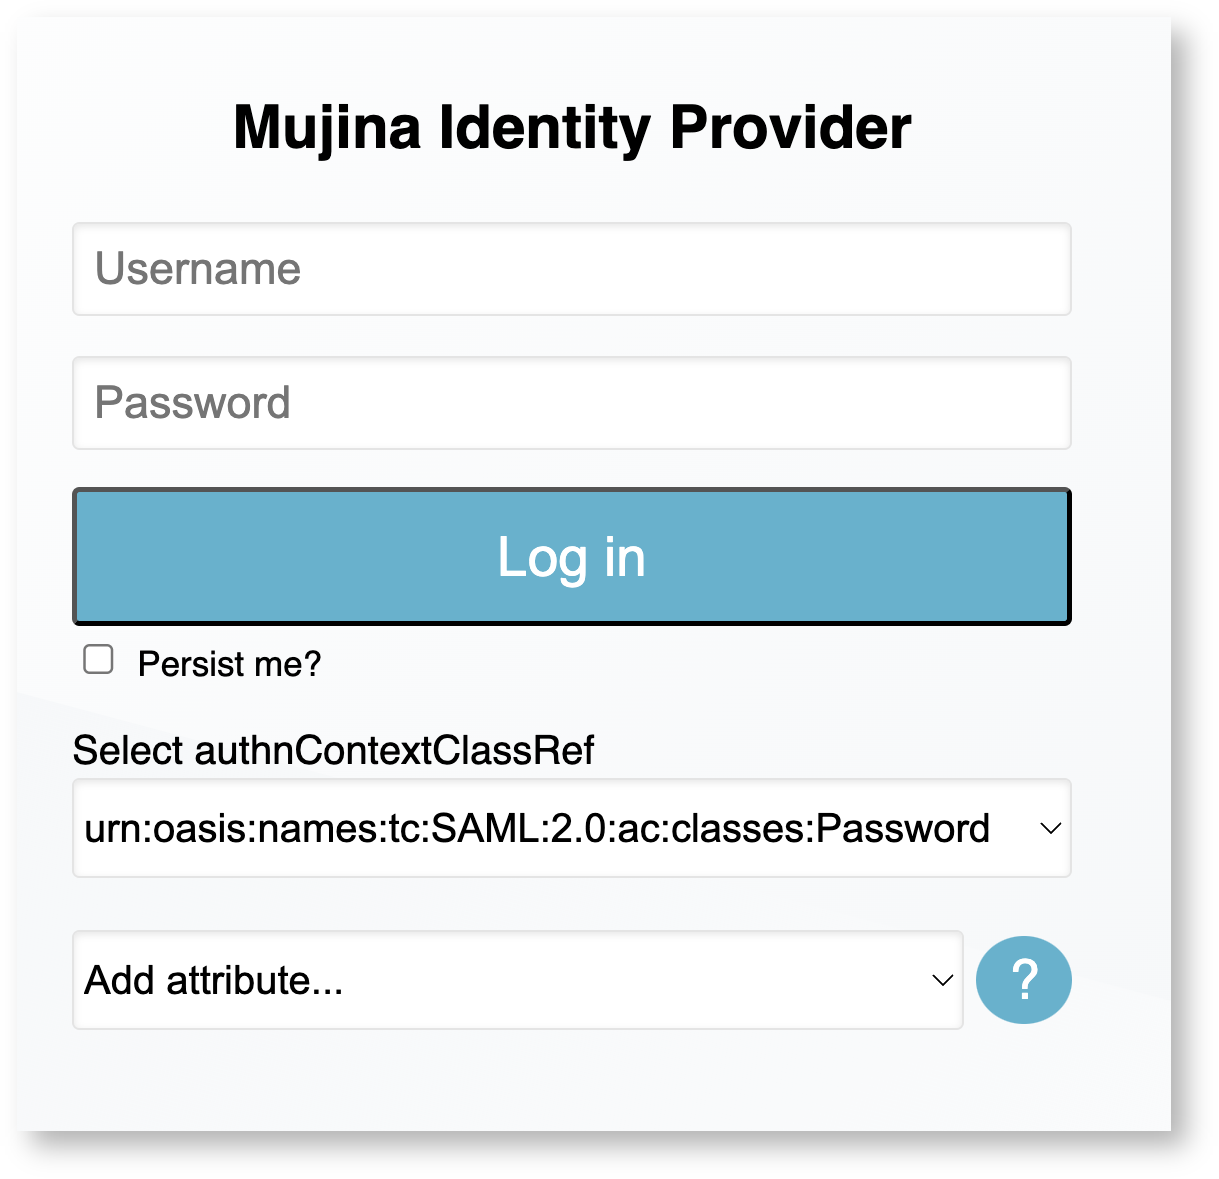Viewport: 1219px width, 1179px height.
Task: Open the authnContextClassRef dropdown
Action: tap(571, 829)
